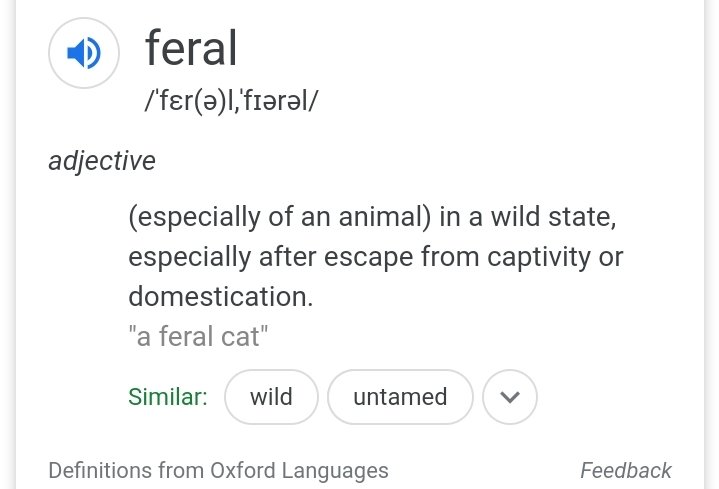The image size is (719, 489).
Task: Click the word "domestication." in the definition
Action: pyautogui.click(x=220, y=296)
